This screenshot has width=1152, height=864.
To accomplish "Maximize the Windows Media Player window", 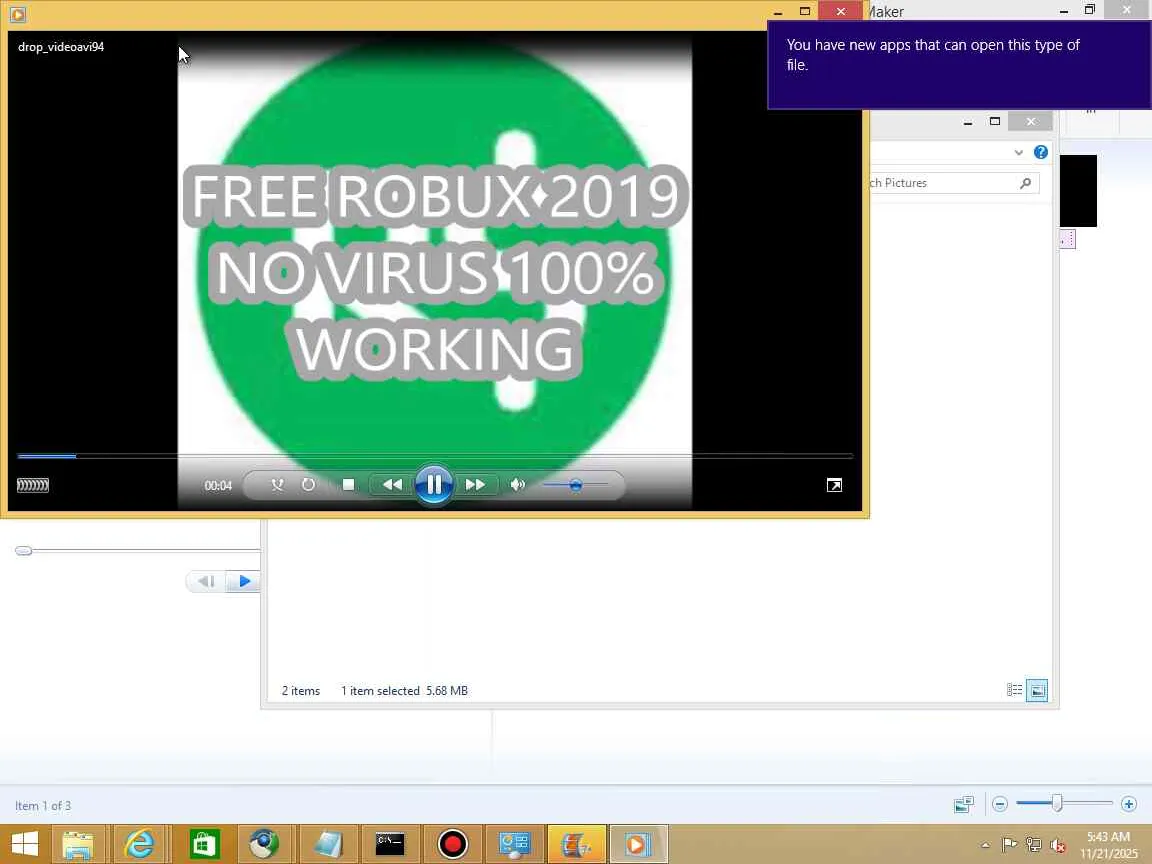I will 804,12.
